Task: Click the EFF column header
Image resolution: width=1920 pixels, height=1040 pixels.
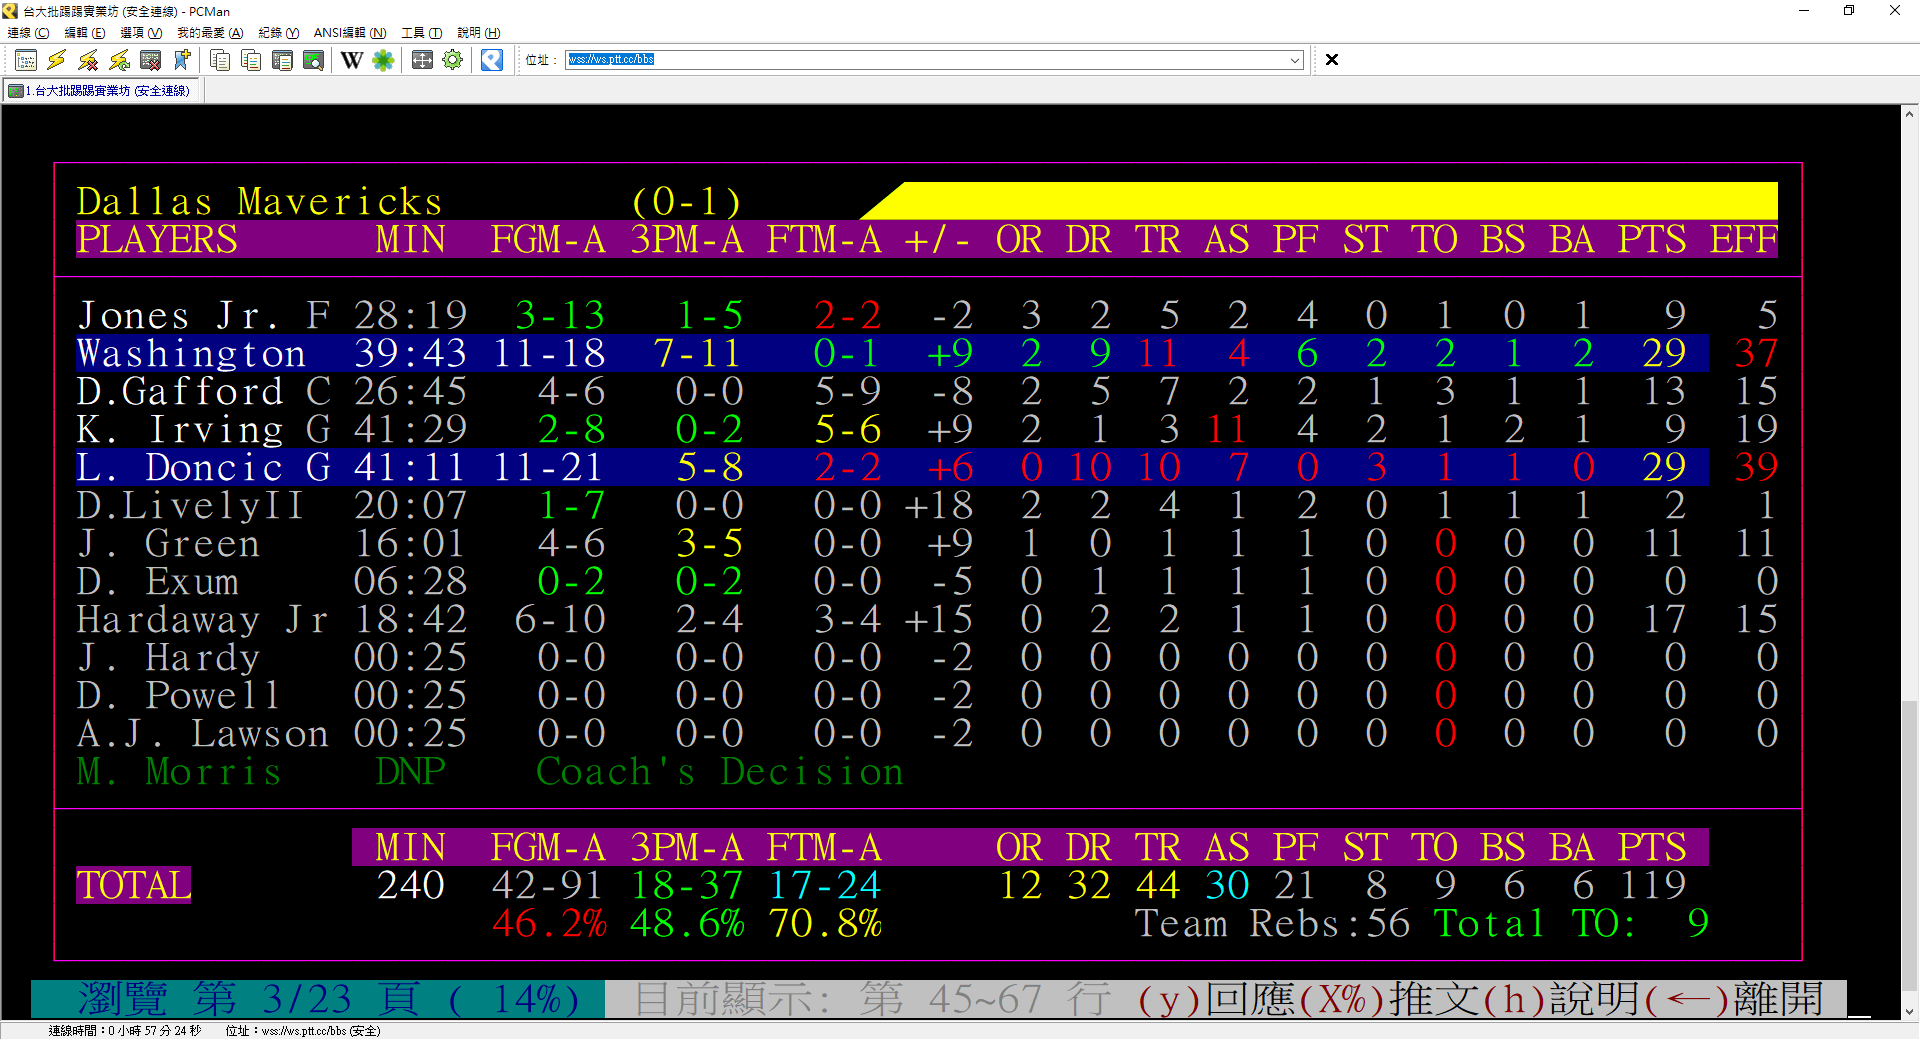Action: [1743, 240]
